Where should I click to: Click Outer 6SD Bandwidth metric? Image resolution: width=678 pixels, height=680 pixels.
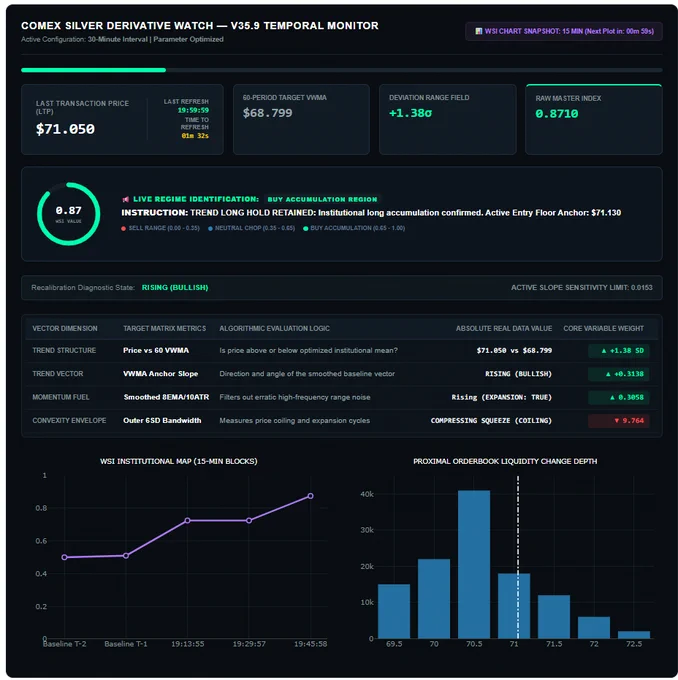point(162,421)
